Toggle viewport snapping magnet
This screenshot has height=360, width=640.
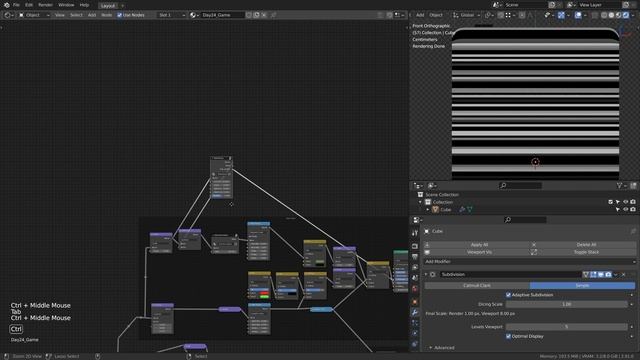500,15
